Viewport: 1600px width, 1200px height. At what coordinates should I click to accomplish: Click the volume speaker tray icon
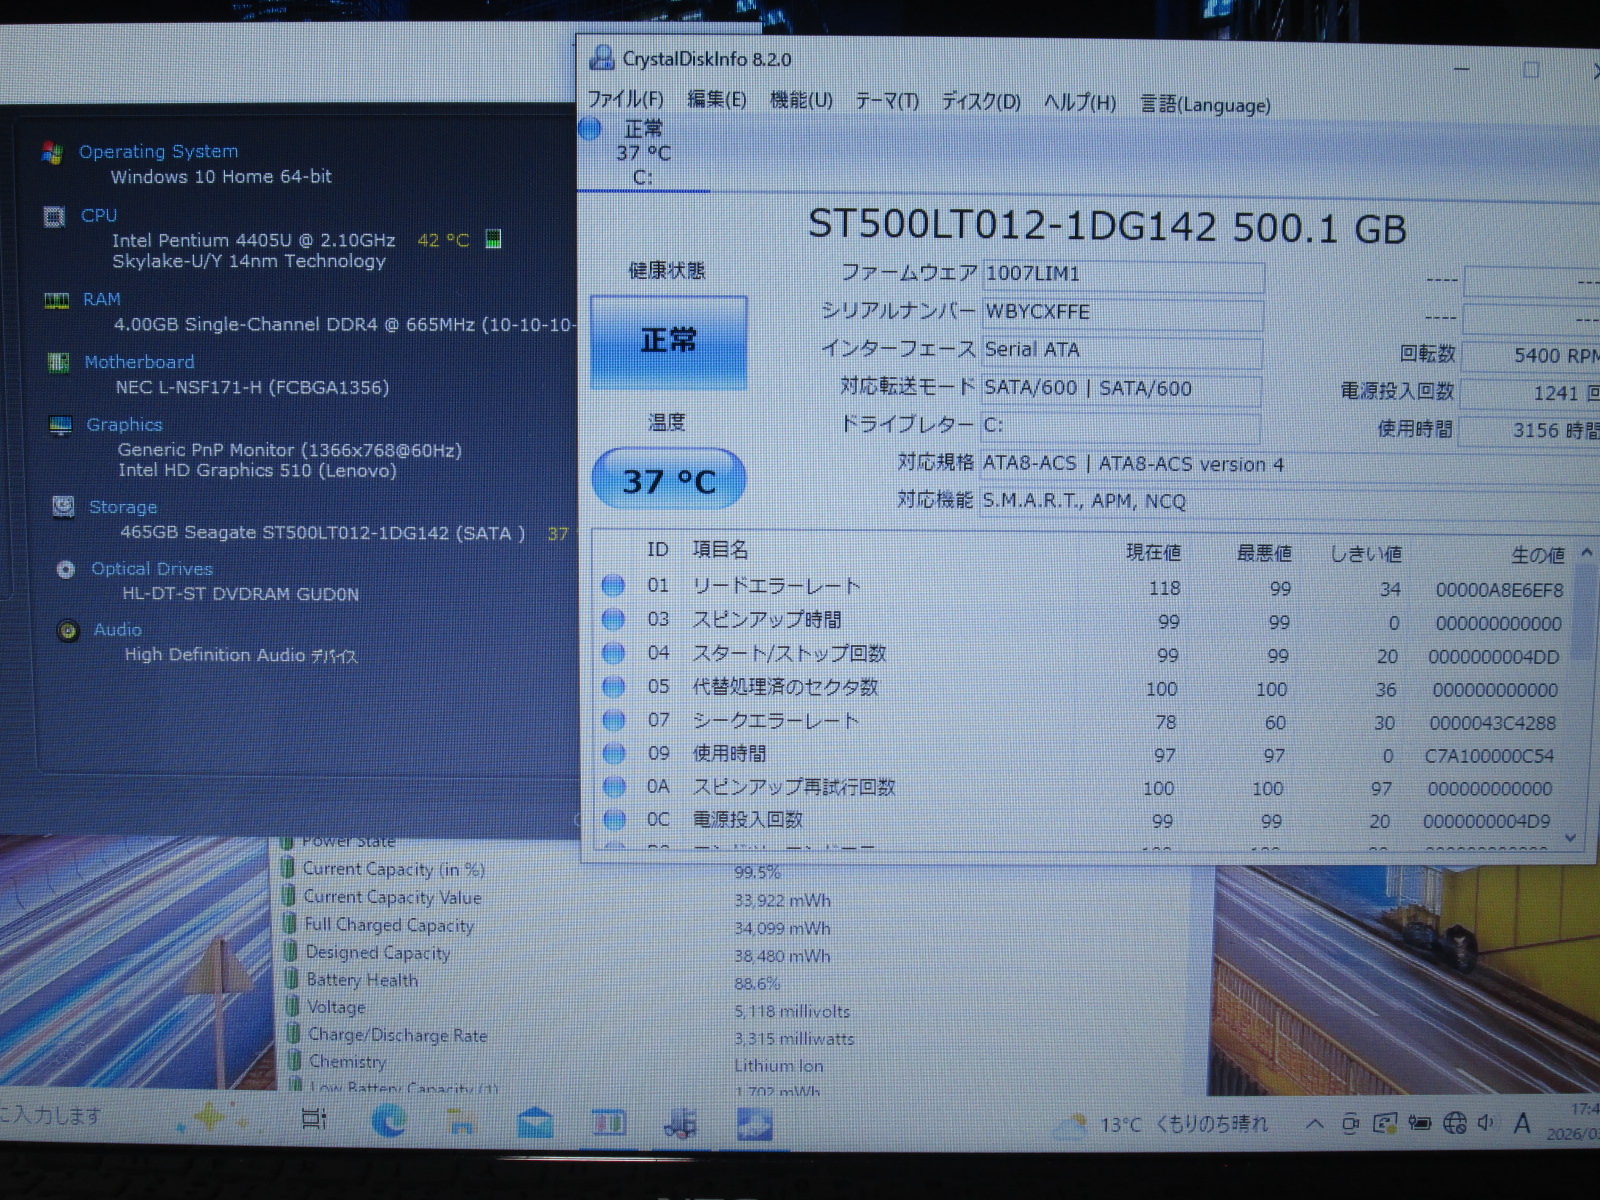1486,1123
